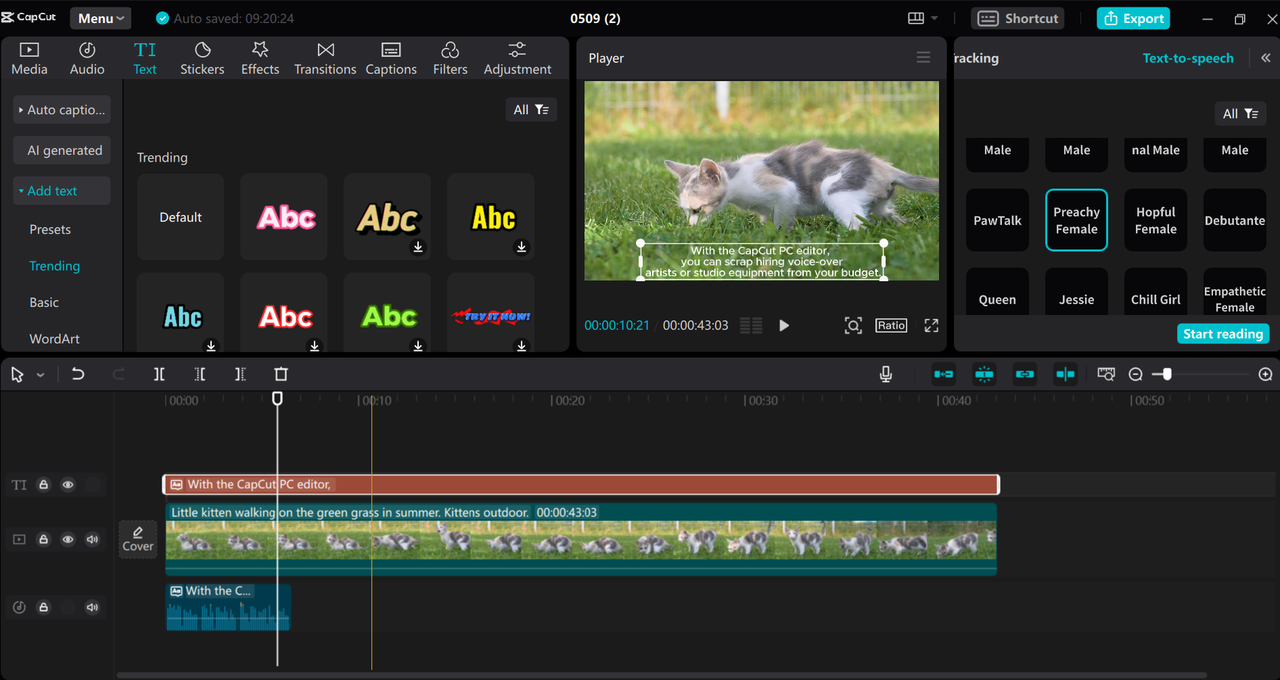Hide the text track with eye icon
The width and height of the screenshot is (1280, 680).
coord(68,485)
